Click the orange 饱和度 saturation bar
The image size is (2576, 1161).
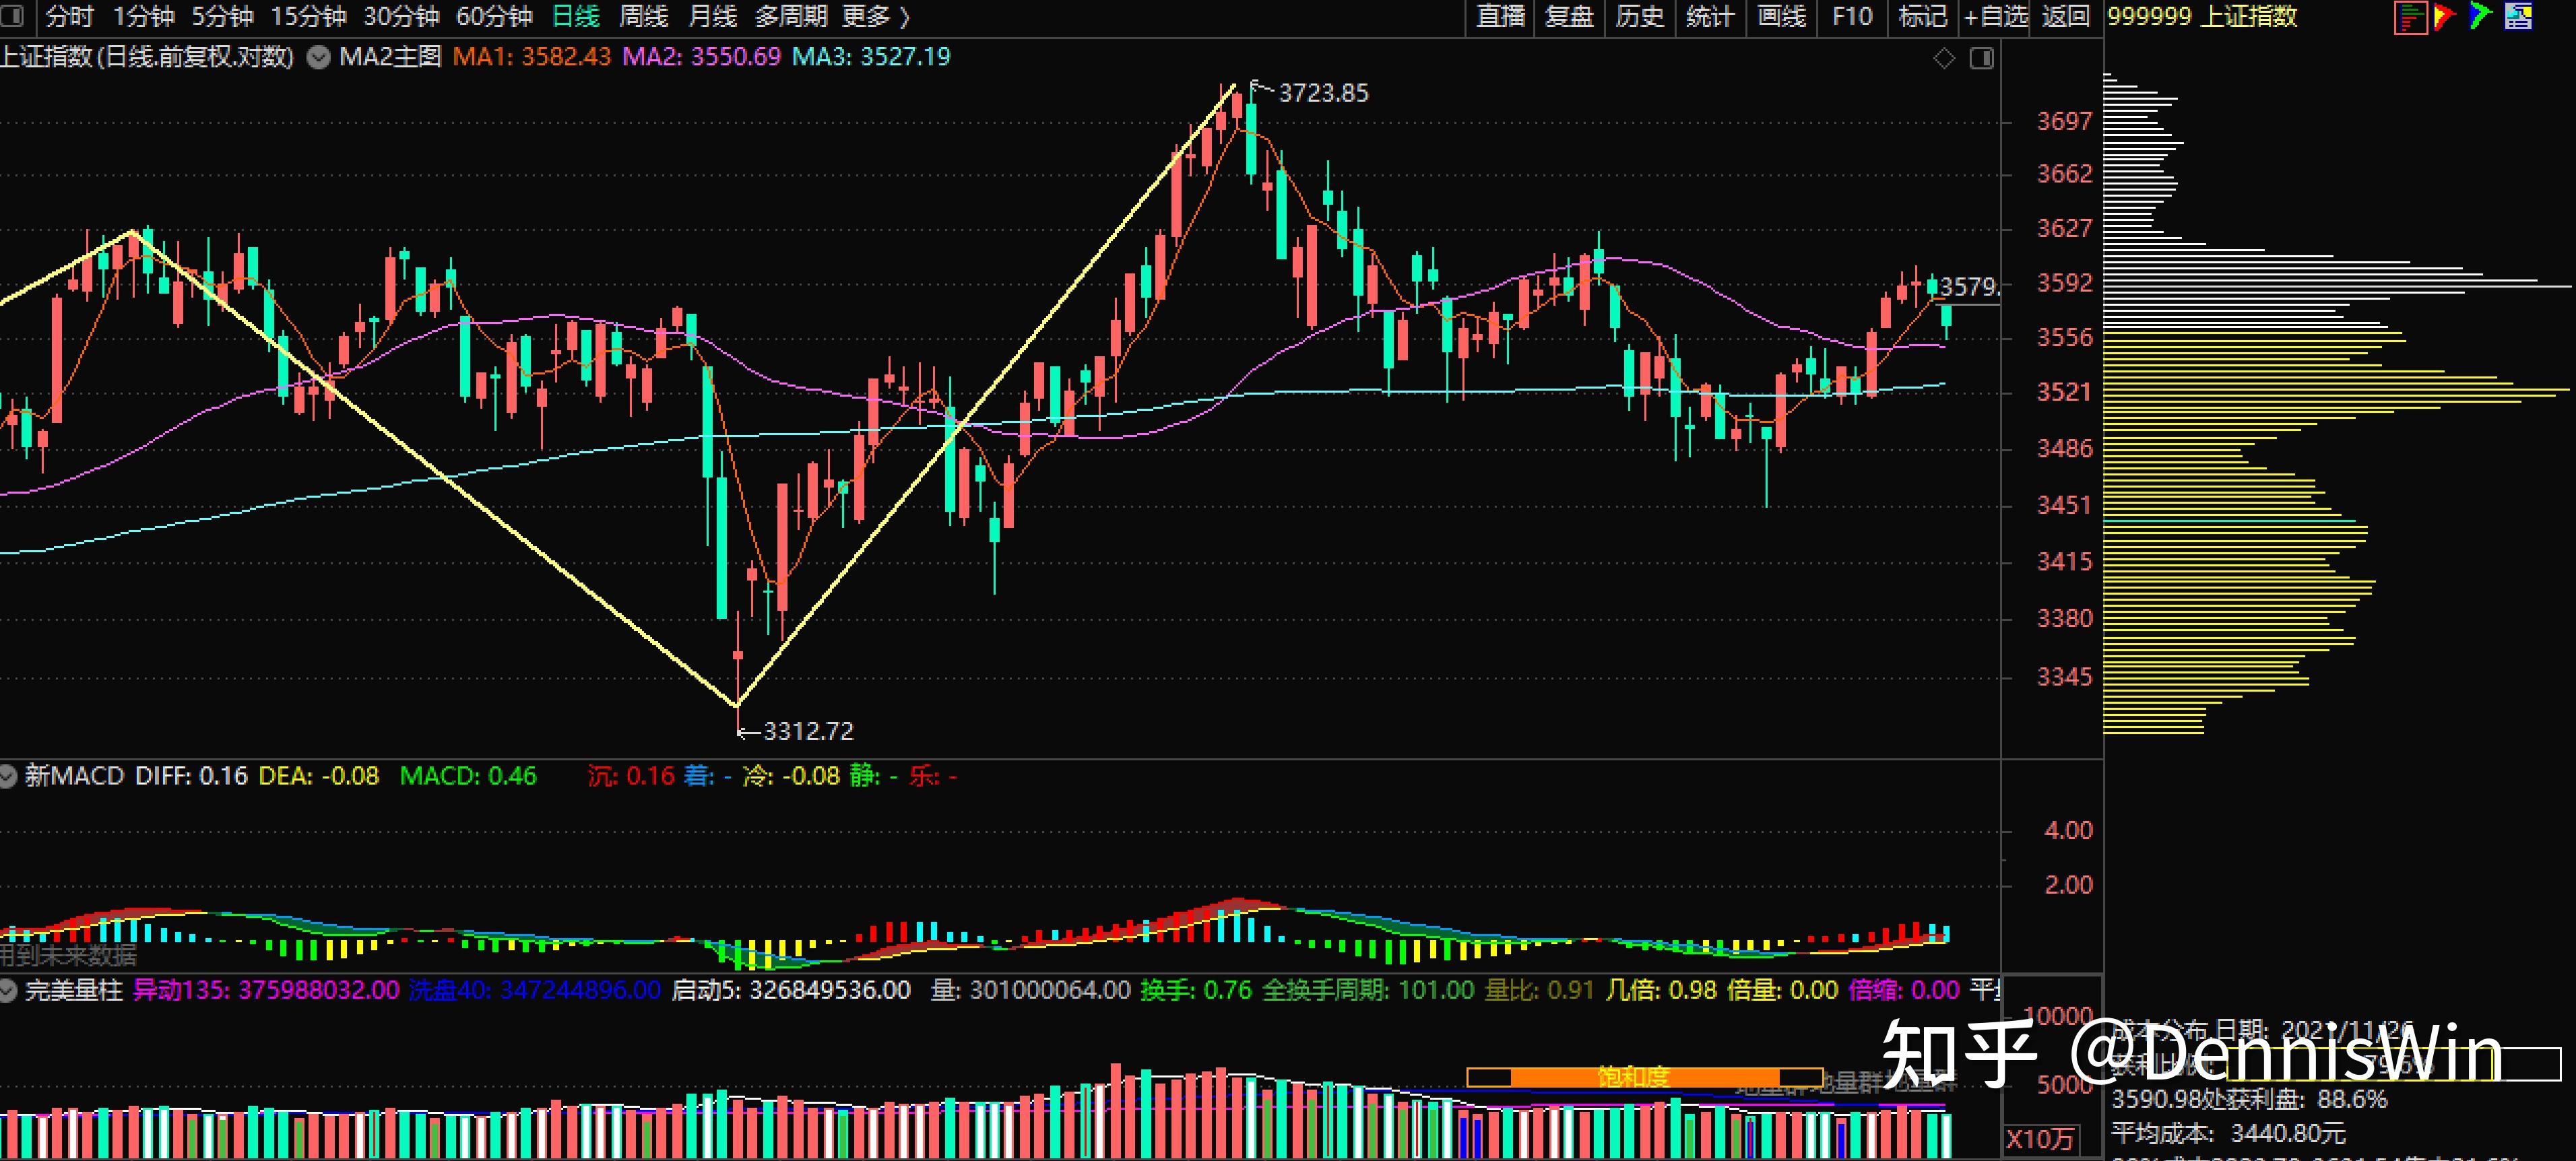(1645, 1077)
